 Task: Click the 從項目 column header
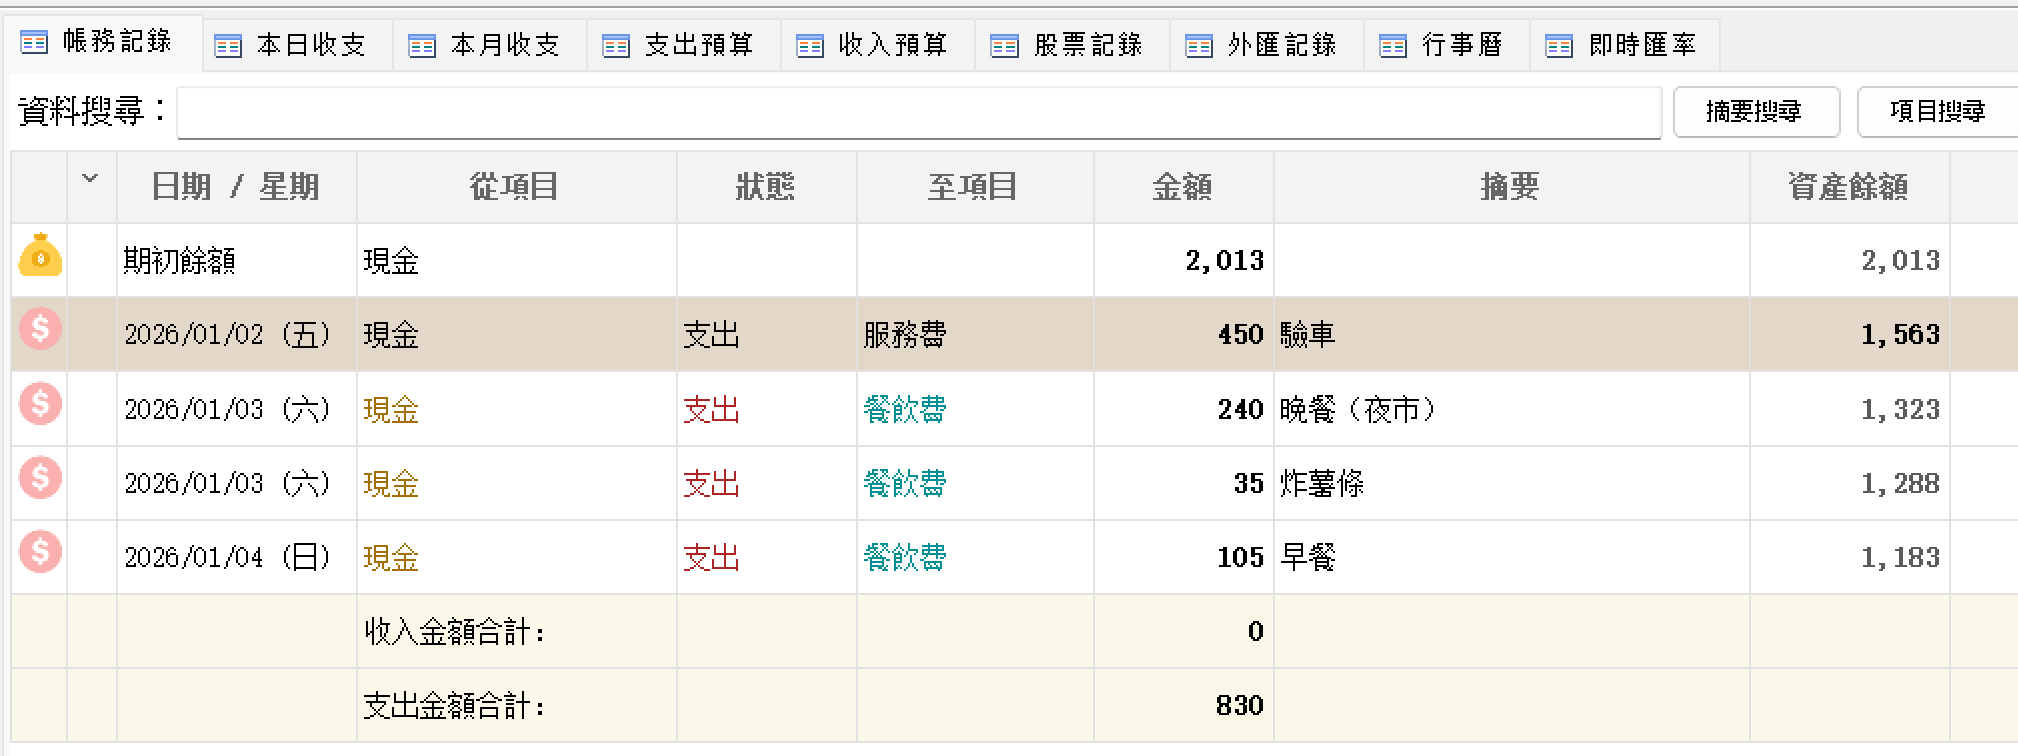pos(516,187)
